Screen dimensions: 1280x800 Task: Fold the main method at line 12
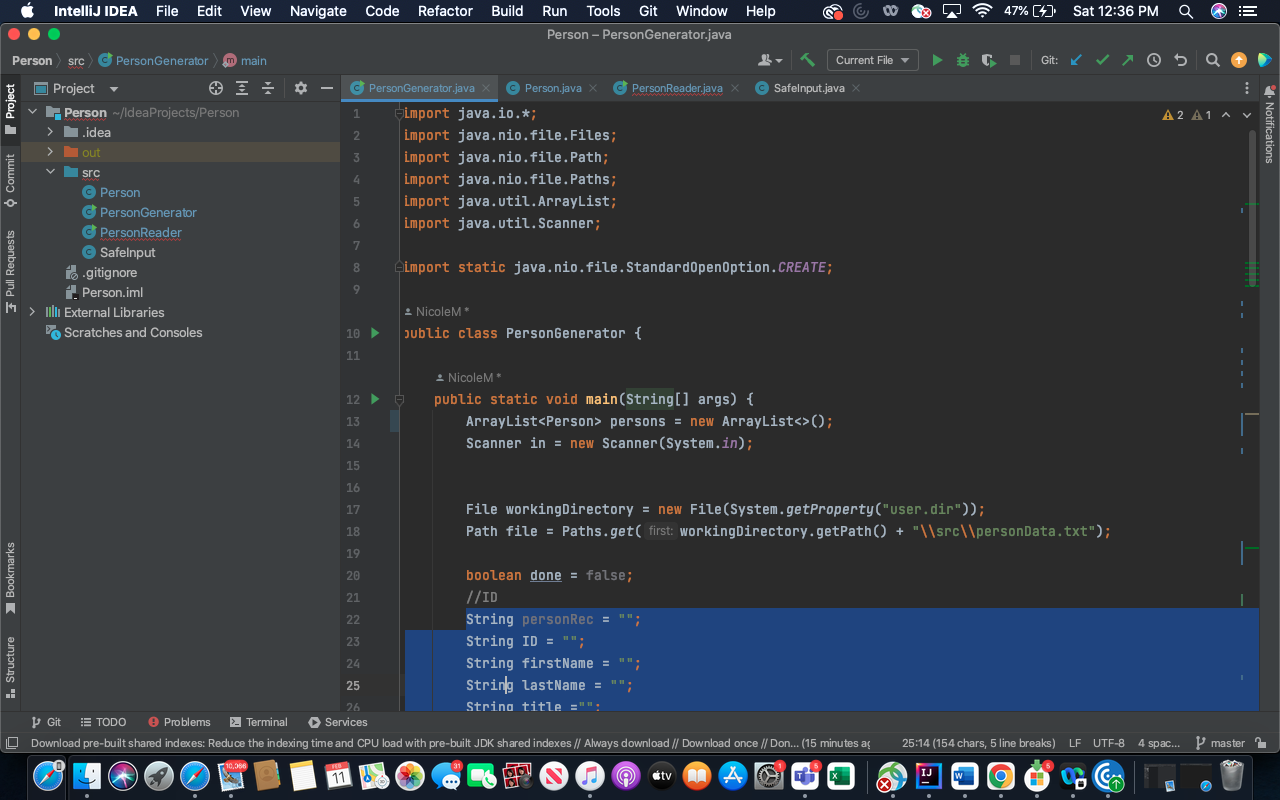(x=398, y=399)
